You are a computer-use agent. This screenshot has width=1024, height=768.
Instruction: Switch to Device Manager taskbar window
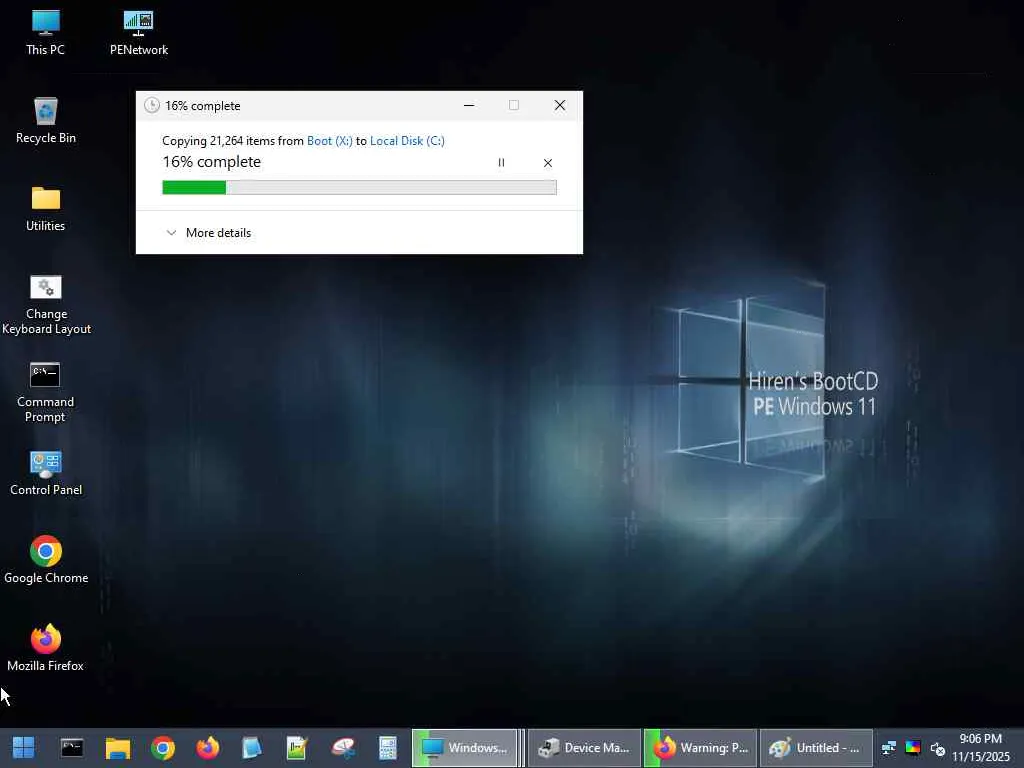[584, 748]
